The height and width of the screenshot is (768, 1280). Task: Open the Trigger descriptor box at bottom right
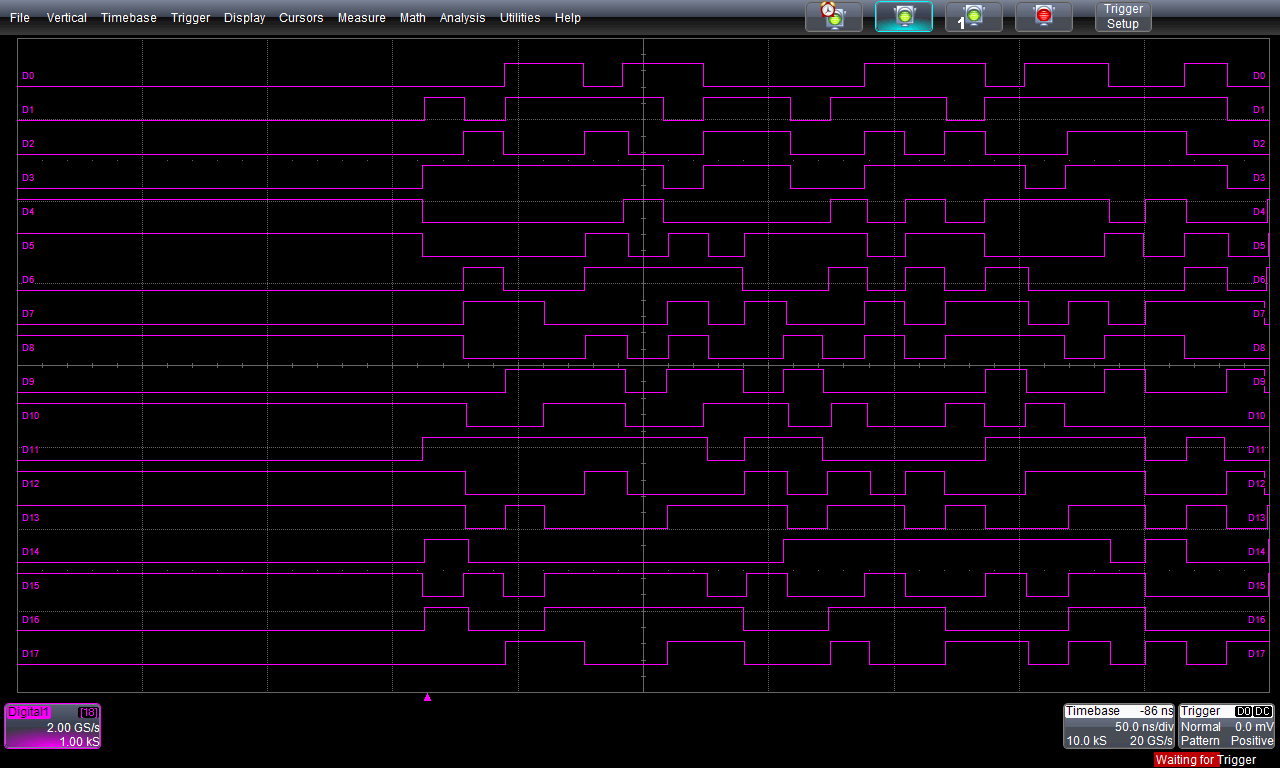(1227, 726)
